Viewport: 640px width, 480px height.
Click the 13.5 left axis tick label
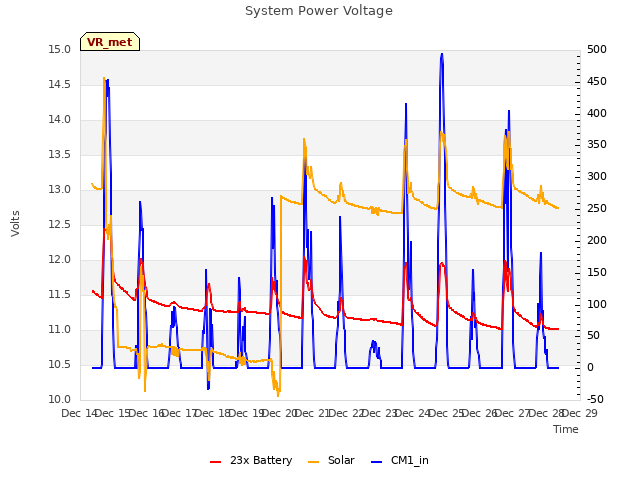(x=60, y=155)
